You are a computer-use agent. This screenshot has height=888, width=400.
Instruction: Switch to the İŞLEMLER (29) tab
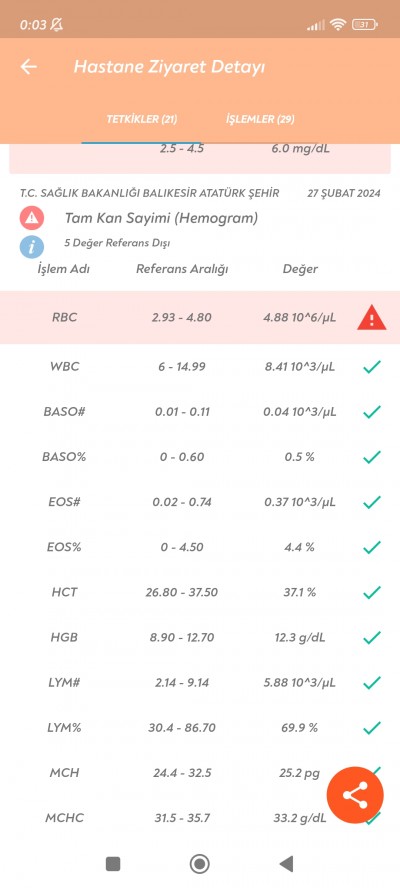260,119
